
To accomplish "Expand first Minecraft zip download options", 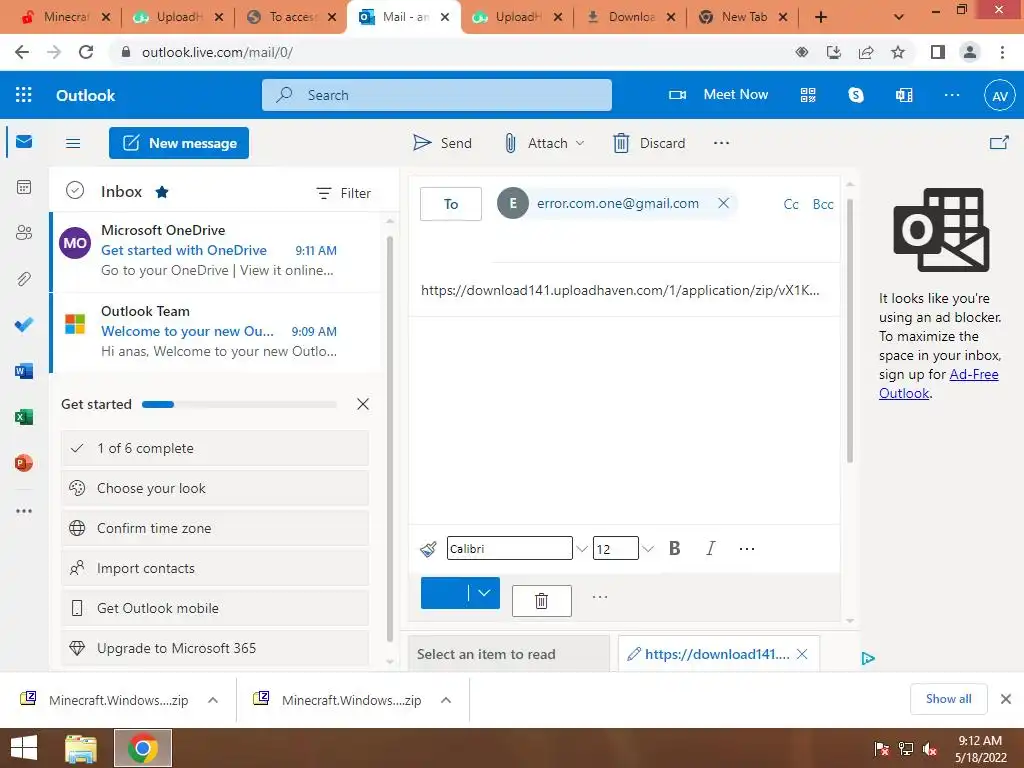I will 213,700.
